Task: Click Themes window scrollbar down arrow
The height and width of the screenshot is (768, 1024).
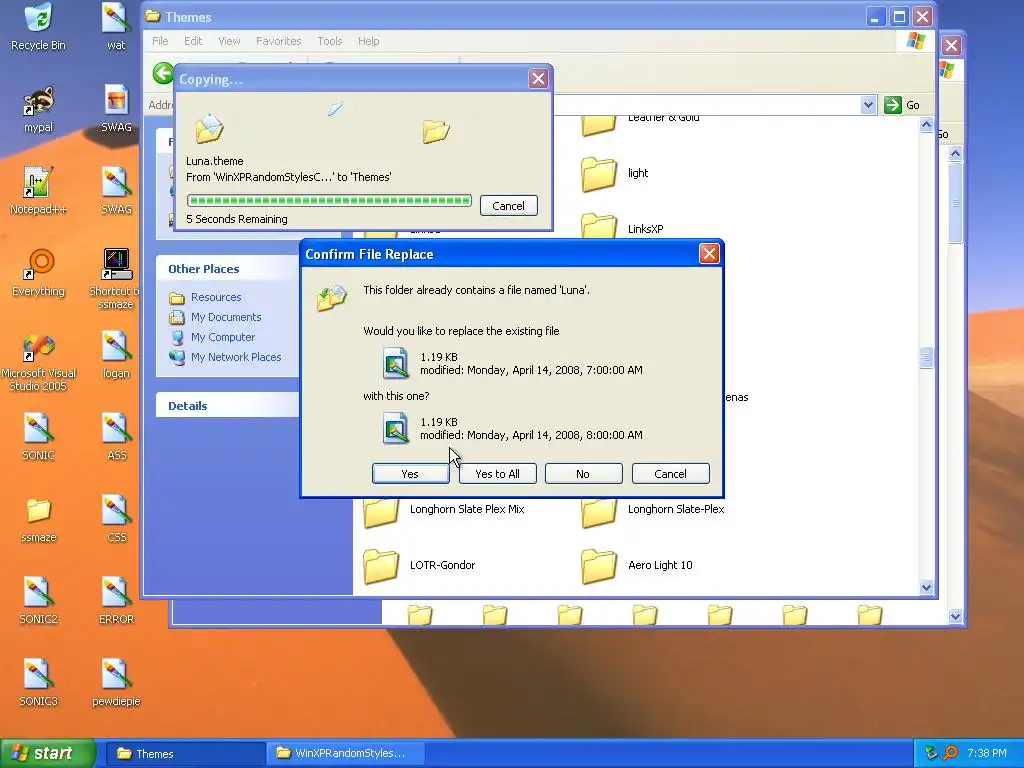Action: point(926,587)
